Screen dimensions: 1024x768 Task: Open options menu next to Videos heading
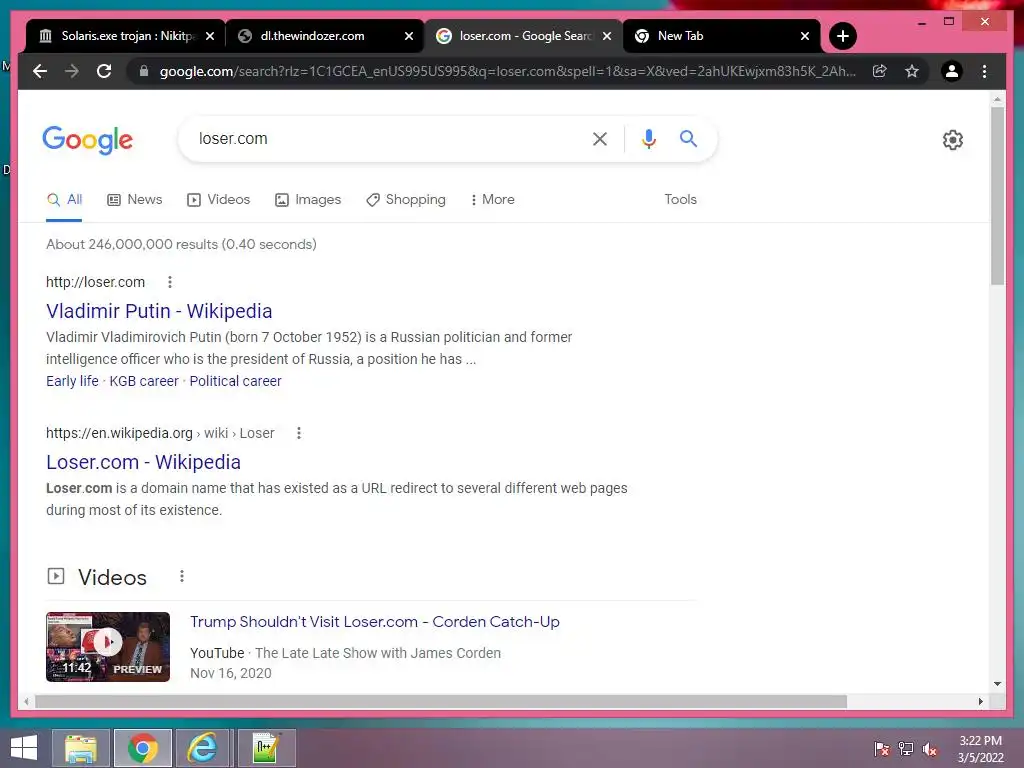click(x=182, y=576)
